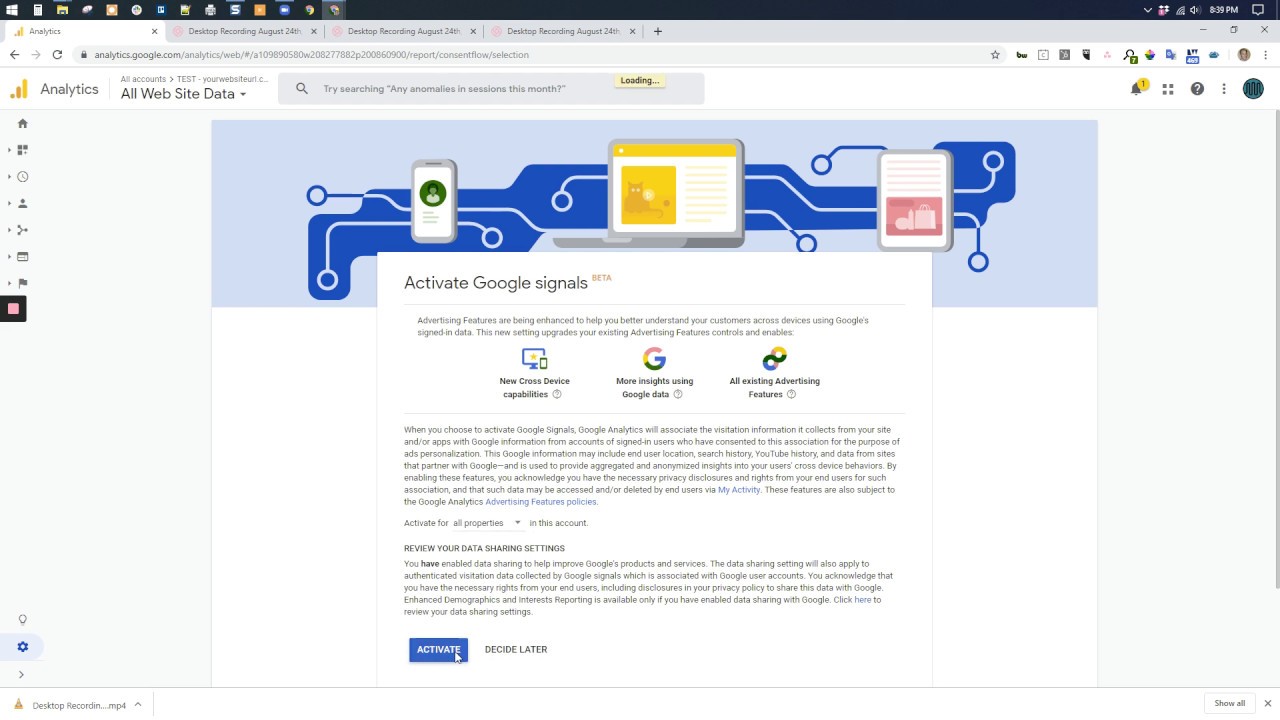Focus the Analytics search box
Screen dimensions: 1280x720
[x=491, y=89]
